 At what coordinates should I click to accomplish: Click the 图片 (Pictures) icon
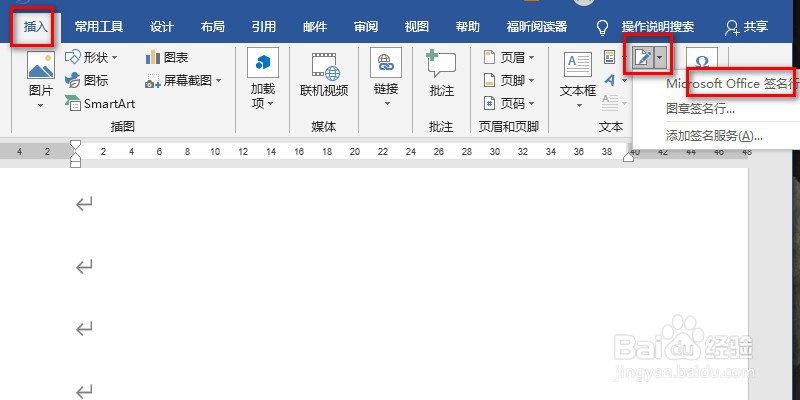click(41, 65)
